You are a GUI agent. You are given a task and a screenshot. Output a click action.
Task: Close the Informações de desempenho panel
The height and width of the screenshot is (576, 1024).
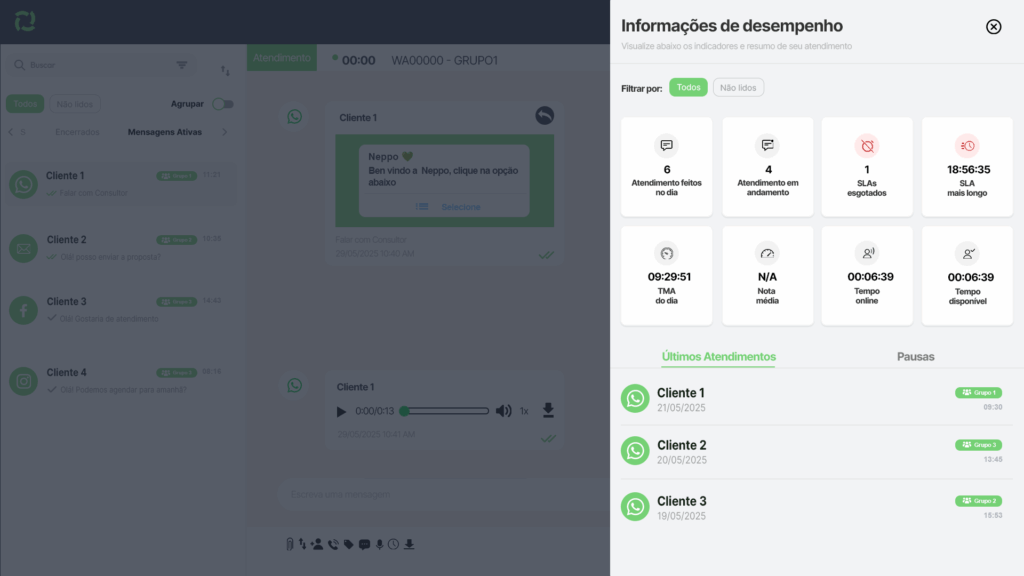[993, 27]
